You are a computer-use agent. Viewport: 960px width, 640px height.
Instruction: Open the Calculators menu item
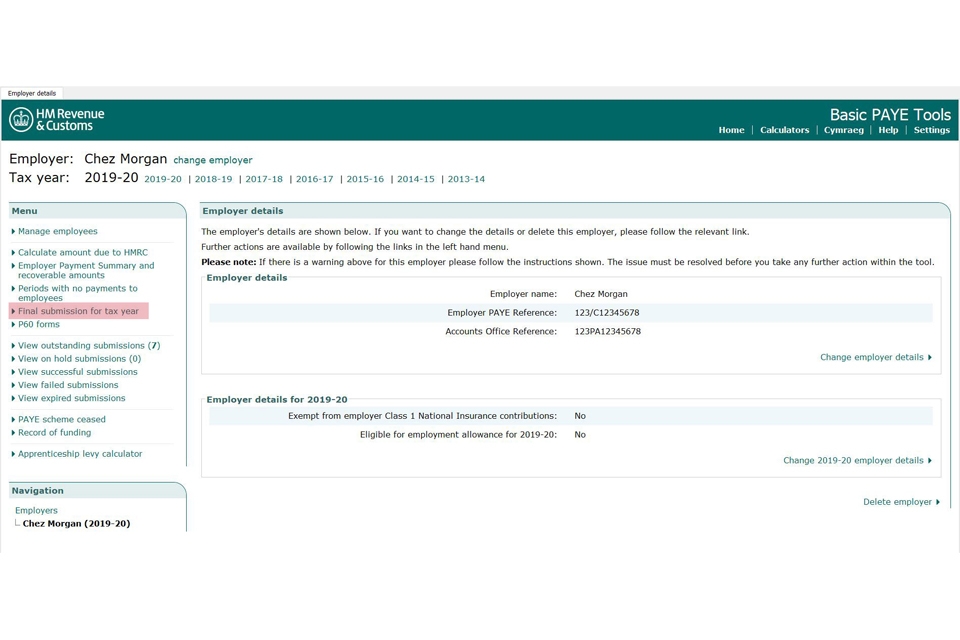coord(784,130)
